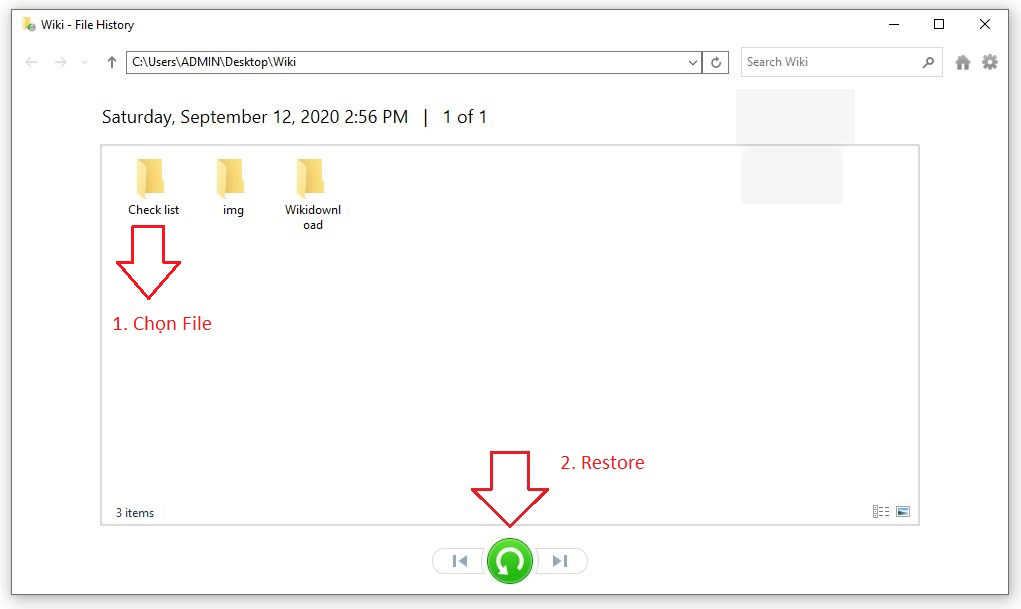Open the Home icon
Viewport: 1021px width, 609px height.
pos(962,63)
